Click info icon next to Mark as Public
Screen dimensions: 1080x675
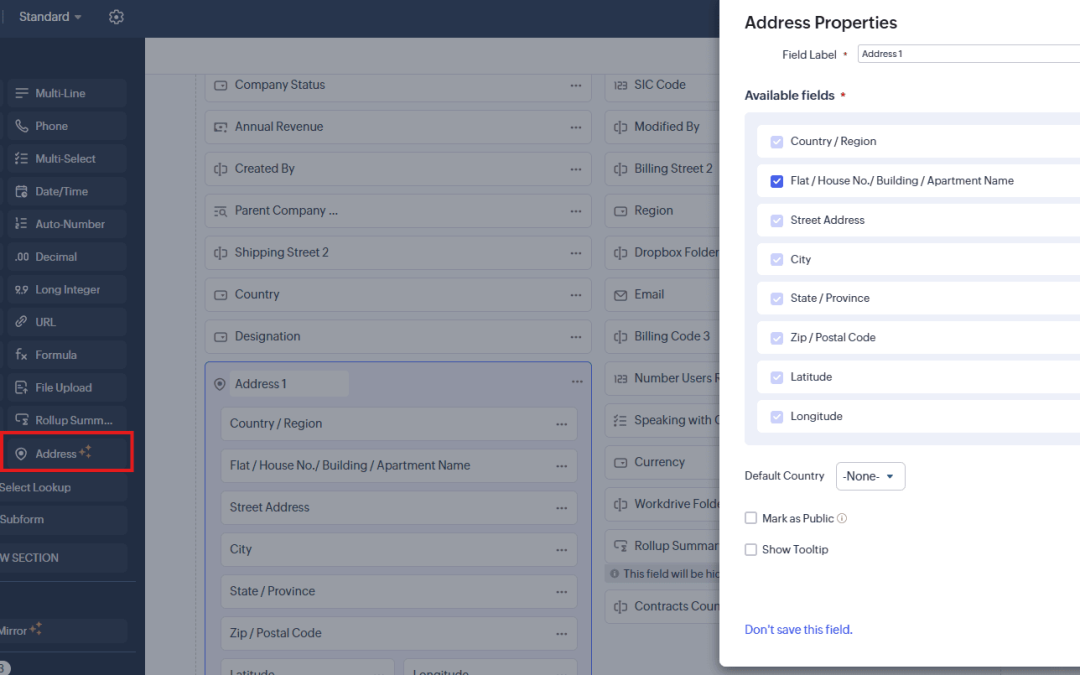click(x=842, y=518)
